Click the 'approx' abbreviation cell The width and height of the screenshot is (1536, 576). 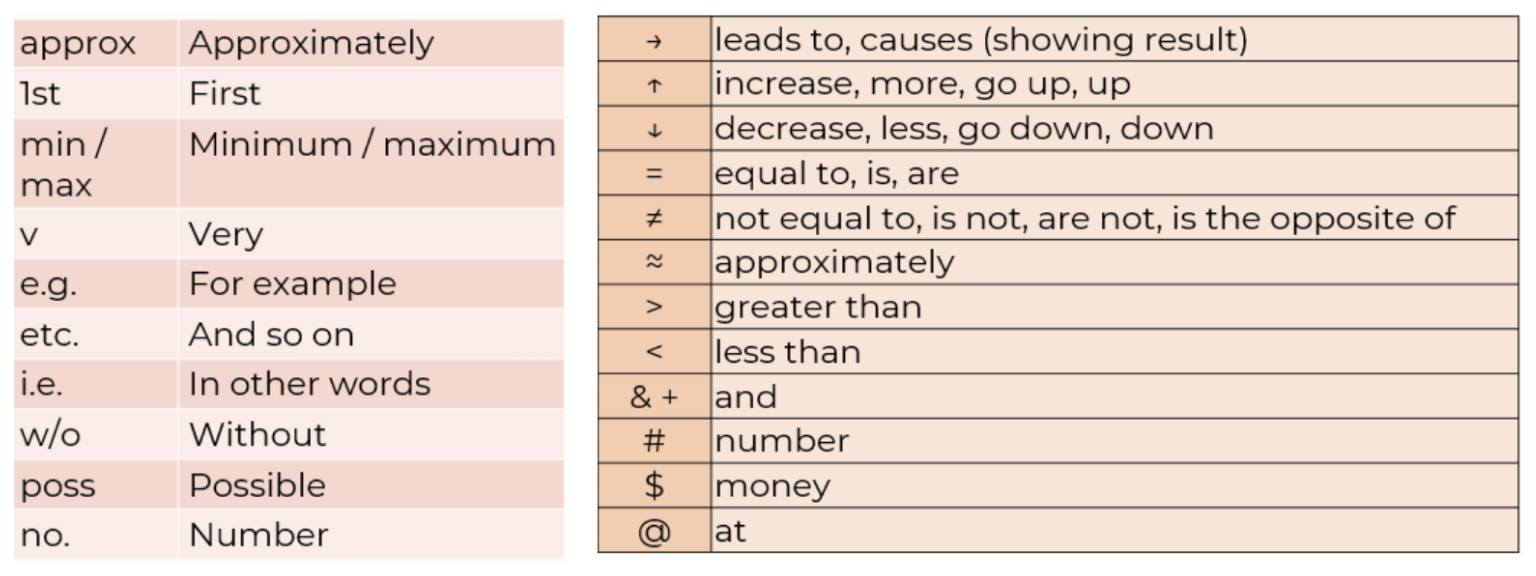point(78,44)
